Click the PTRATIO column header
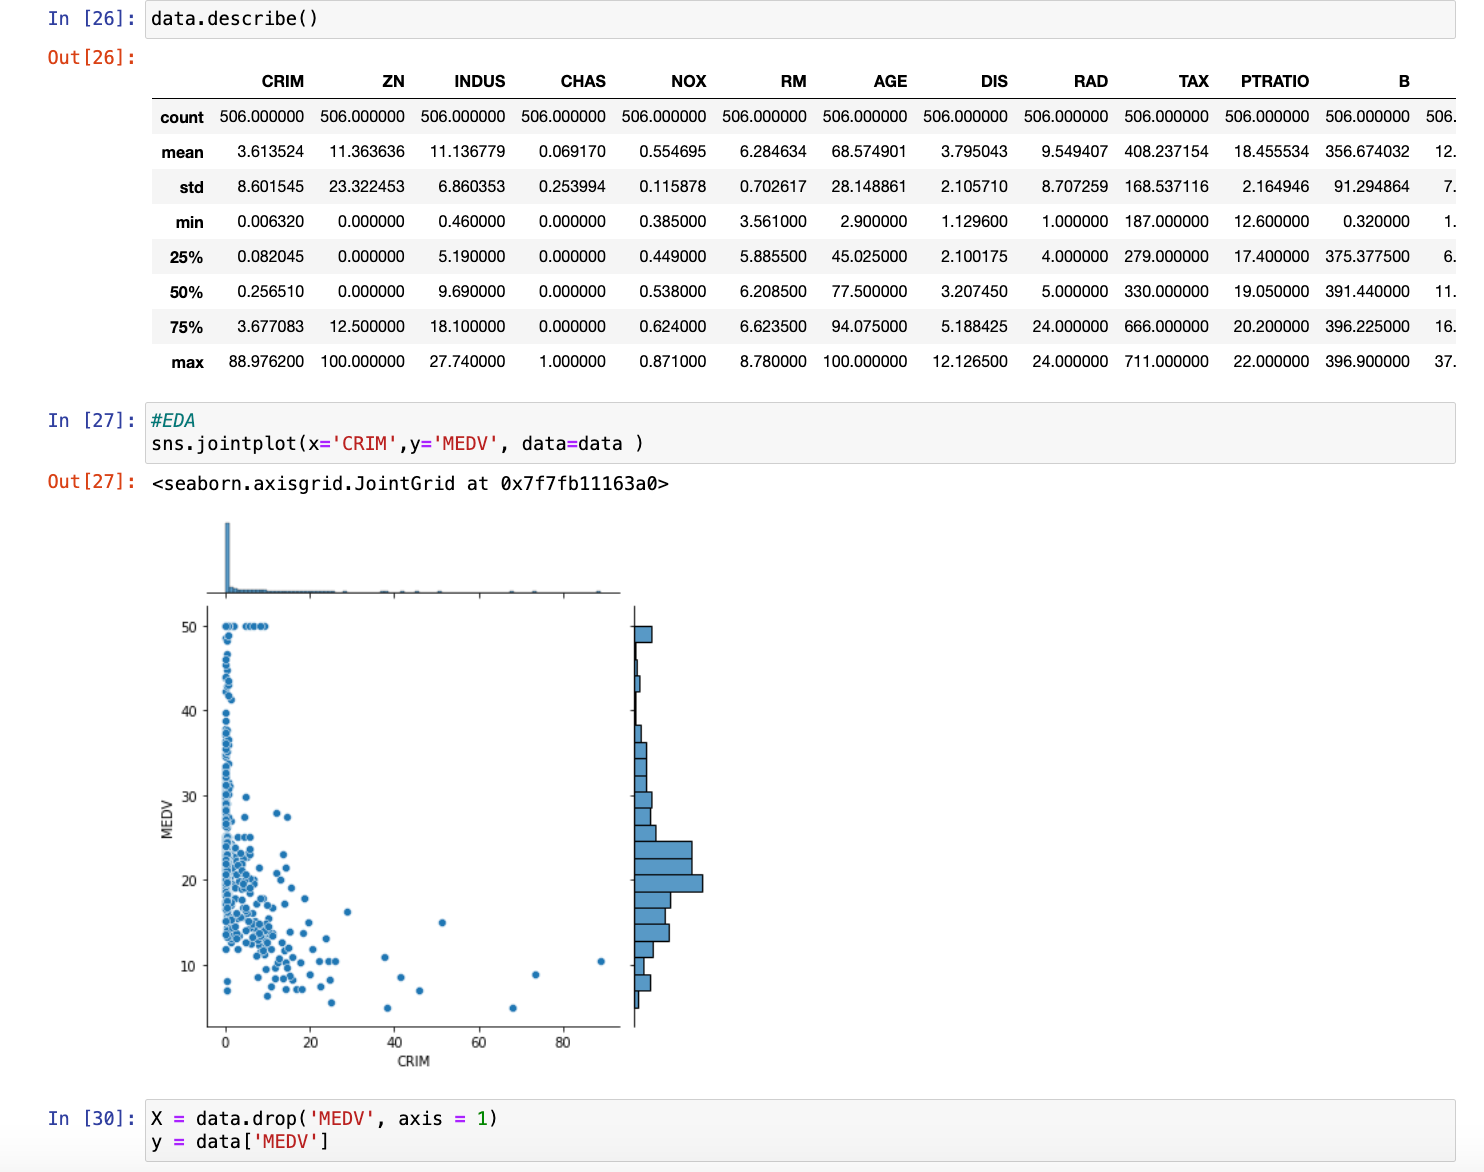Screen dimensions: 1484x1172 coord(1274,81)
